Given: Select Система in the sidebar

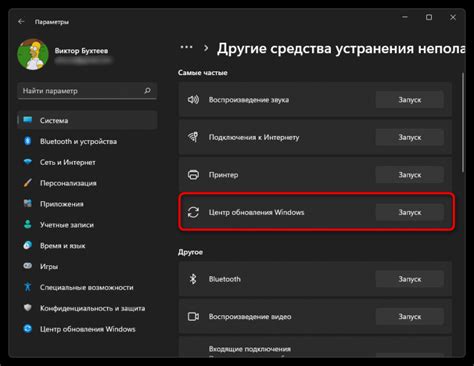Looking at the screenshot, I should pos(87,120).
